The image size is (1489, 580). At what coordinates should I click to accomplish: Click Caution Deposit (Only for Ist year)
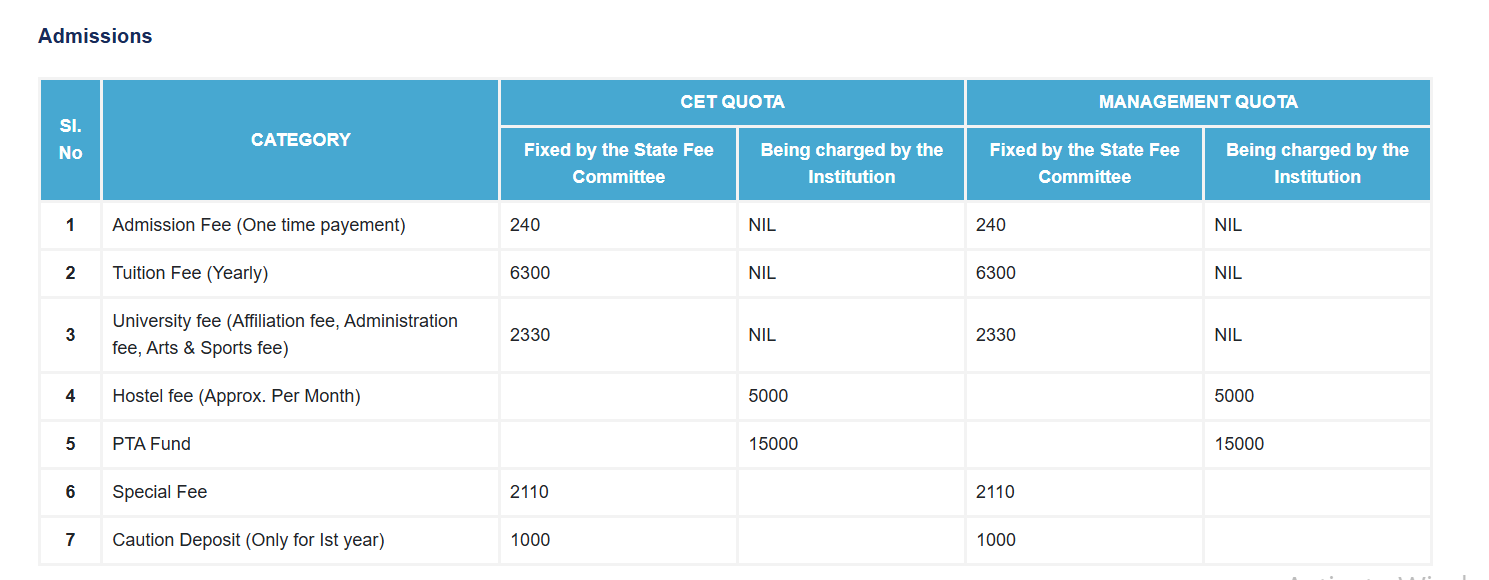click(x=248, y=540)
